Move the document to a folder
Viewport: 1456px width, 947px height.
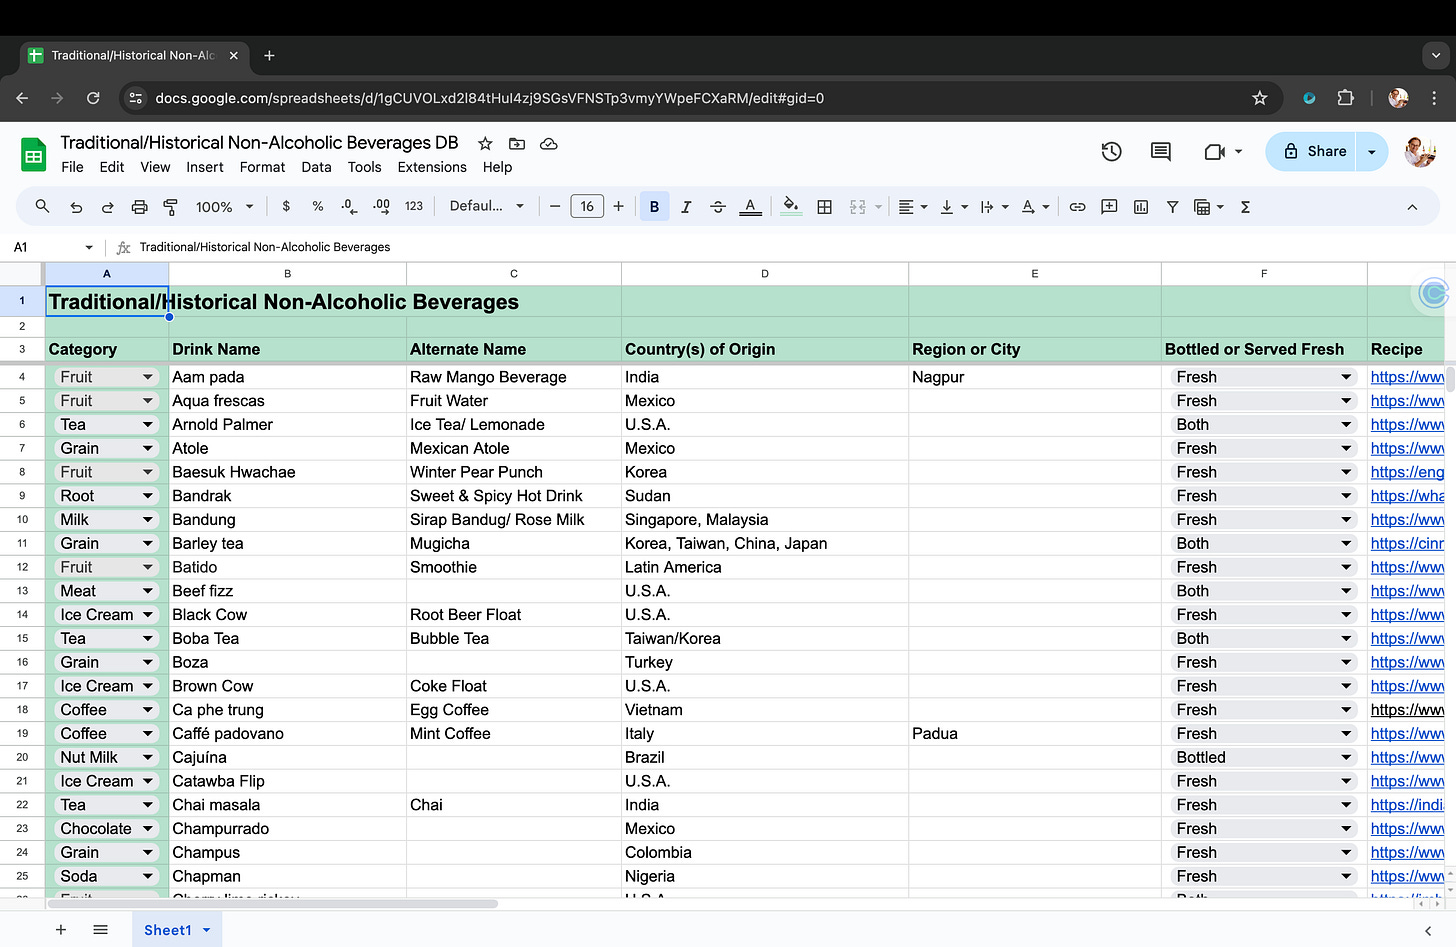[x=517, y=144]
